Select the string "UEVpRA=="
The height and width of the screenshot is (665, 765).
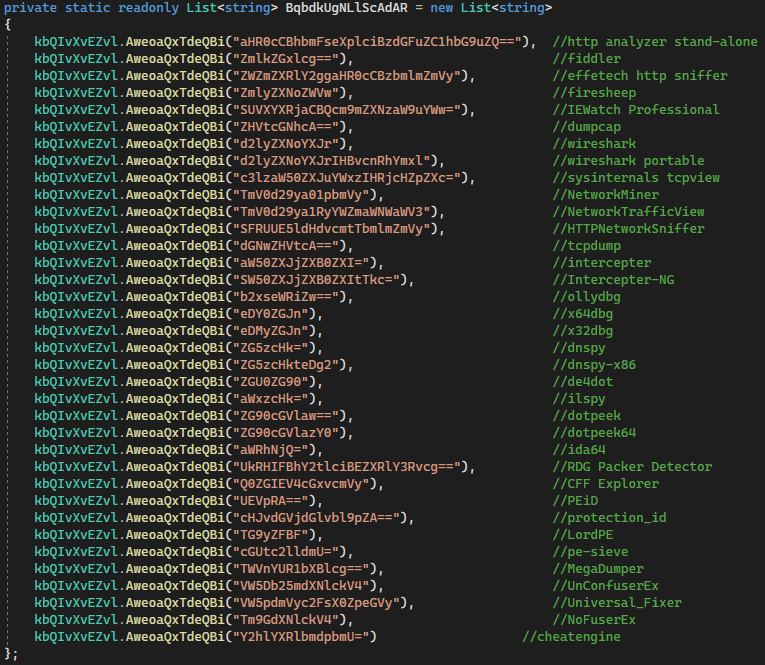click(x=271, y=501)
